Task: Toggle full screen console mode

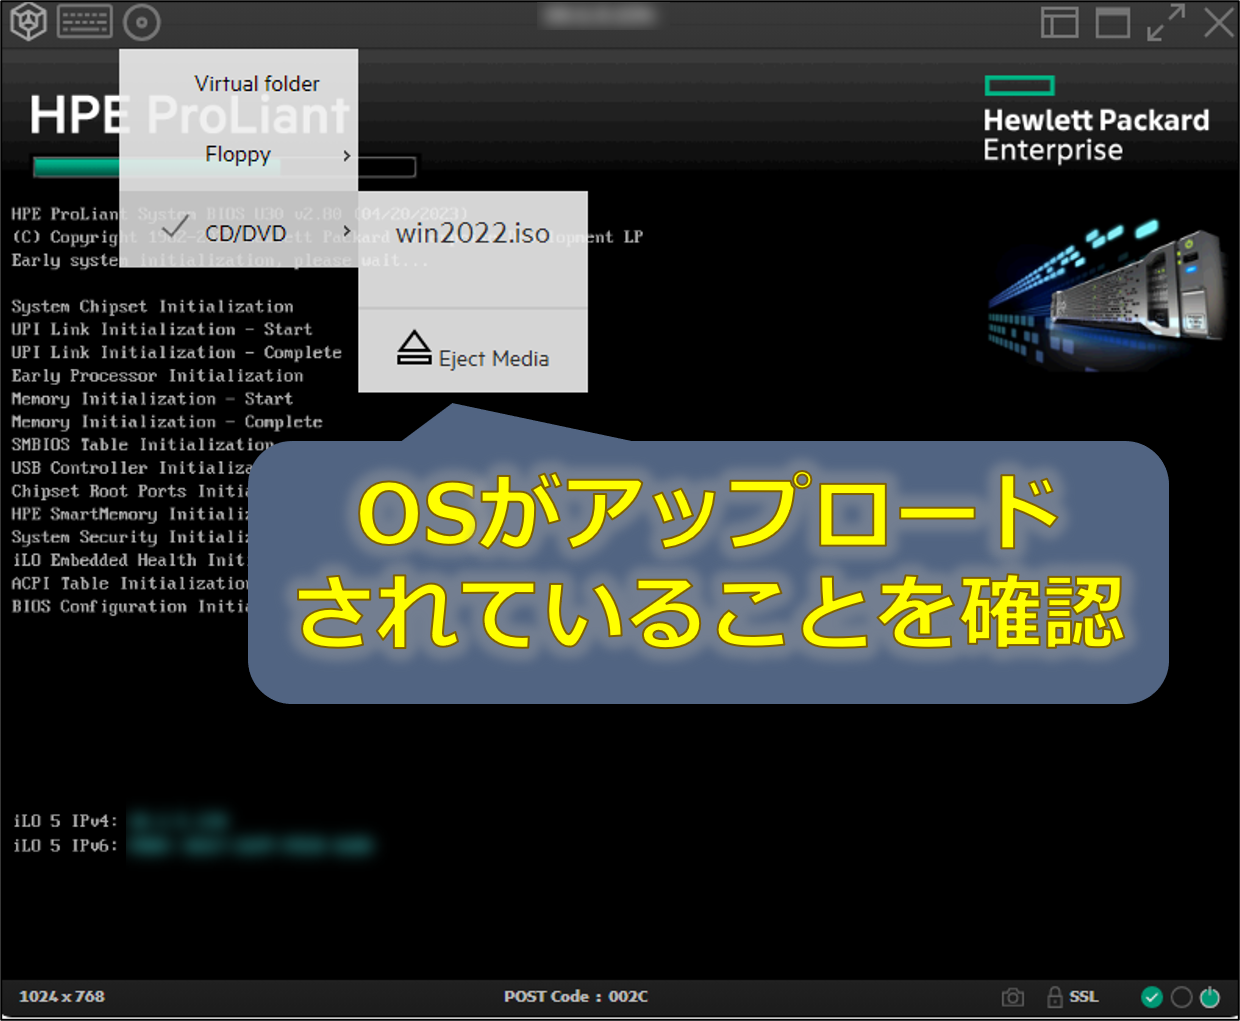Action: pos(1166,22)
